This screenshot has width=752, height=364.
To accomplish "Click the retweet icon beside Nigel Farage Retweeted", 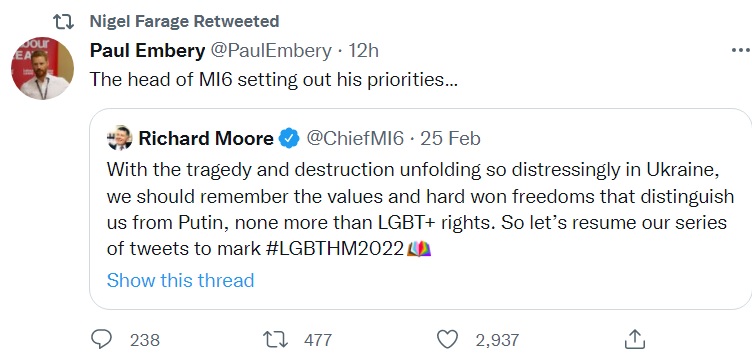I will 63,21.
